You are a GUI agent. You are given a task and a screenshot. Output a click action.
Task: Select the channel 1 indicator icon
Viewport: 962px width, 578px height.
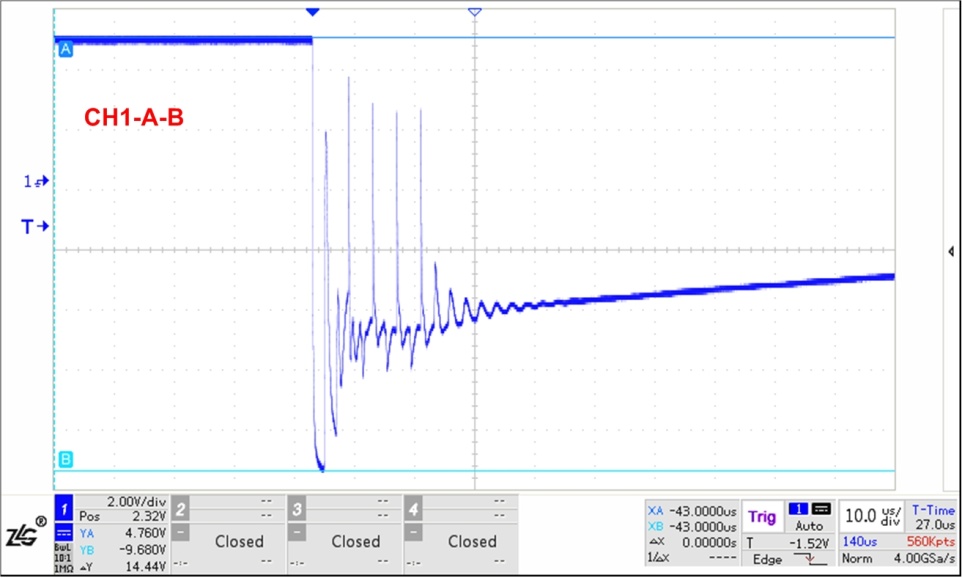tap(63, 508)
